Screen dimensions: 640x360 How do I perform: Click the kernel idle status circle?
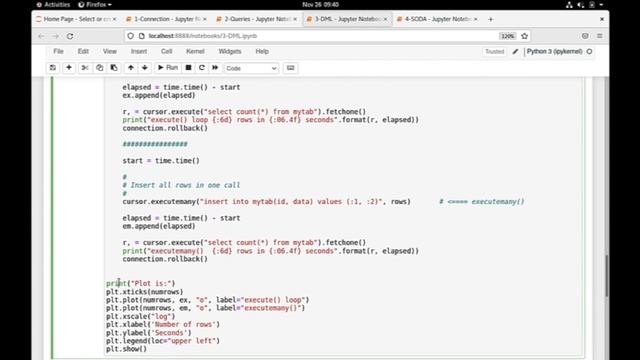click(x=589, y=51)
